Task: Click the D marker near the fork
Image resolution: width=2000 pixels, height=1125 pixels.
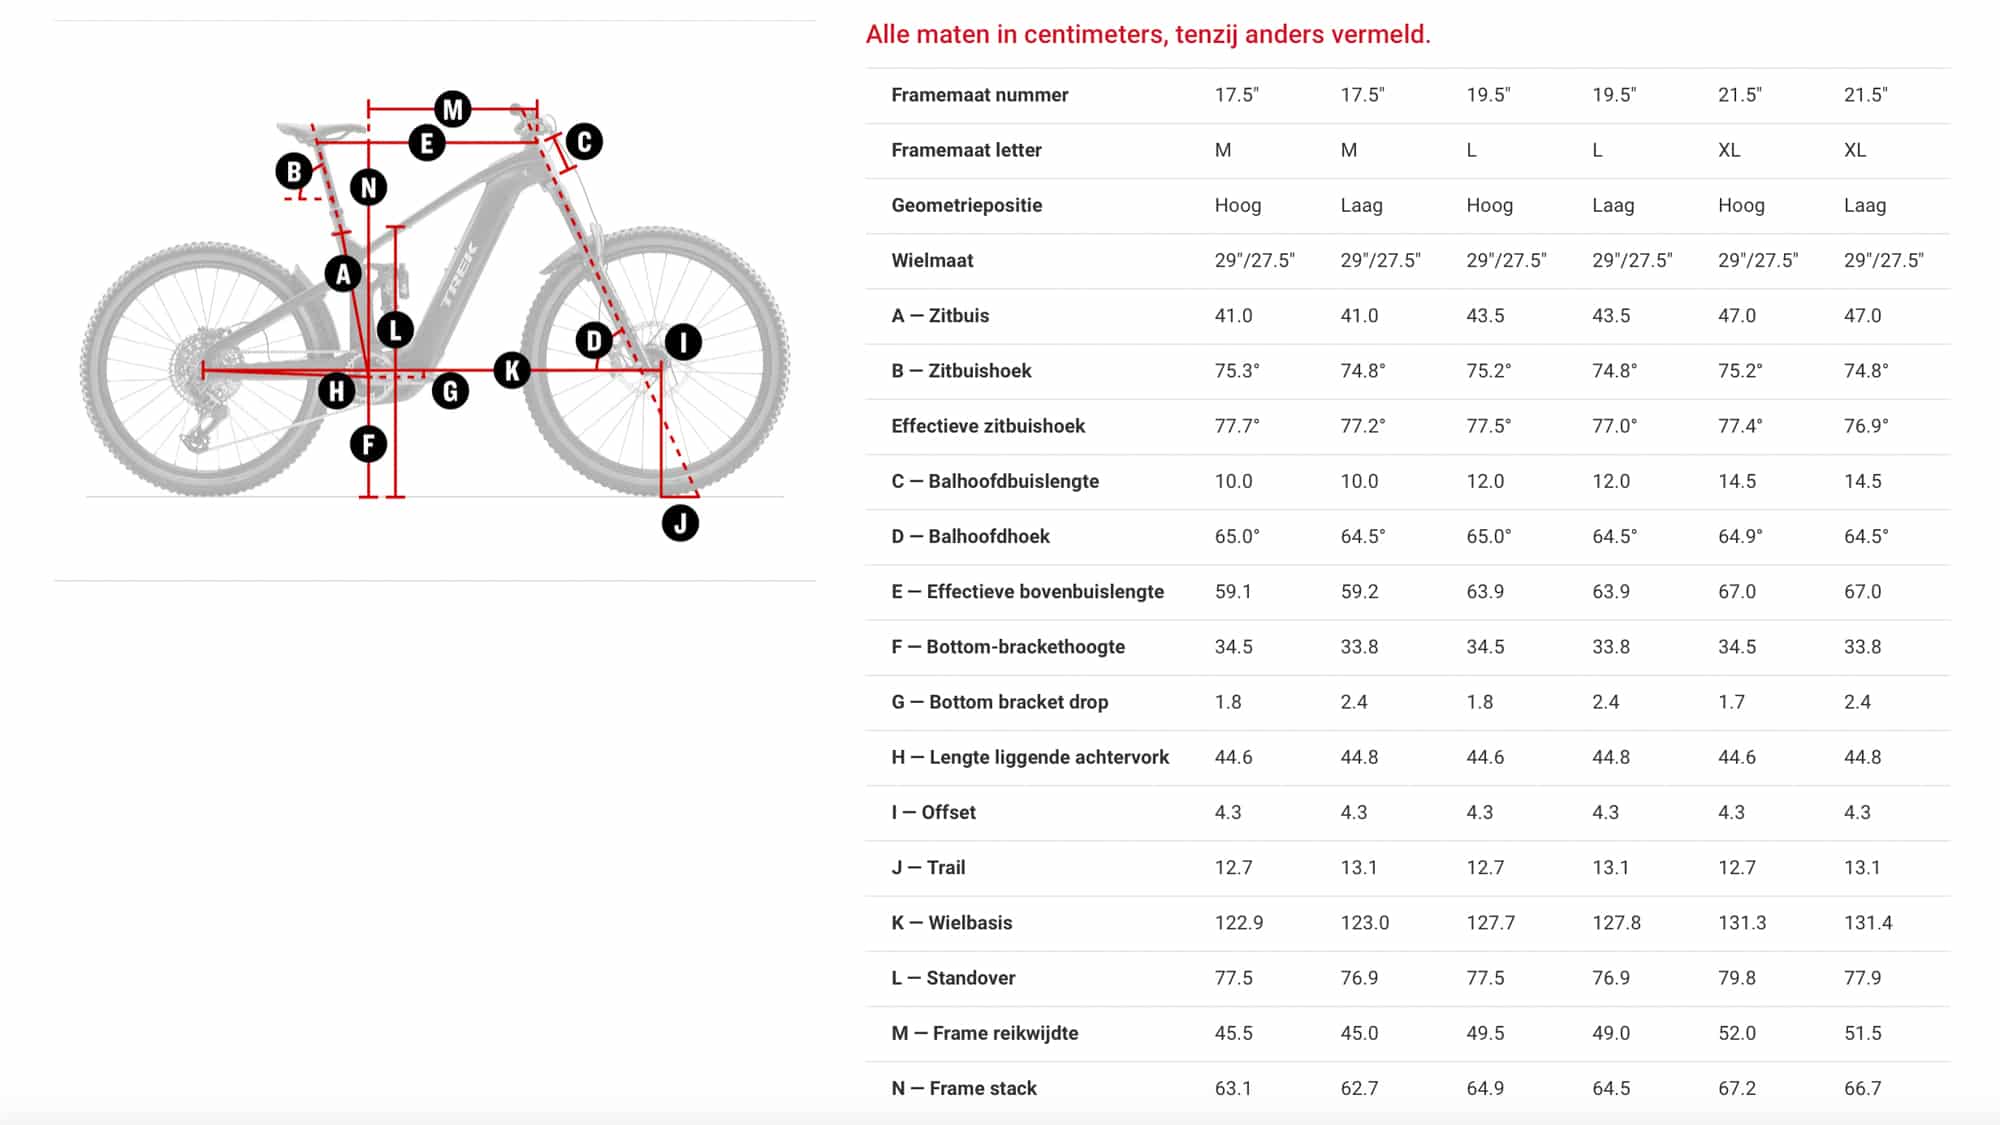Action: [594, 341]
